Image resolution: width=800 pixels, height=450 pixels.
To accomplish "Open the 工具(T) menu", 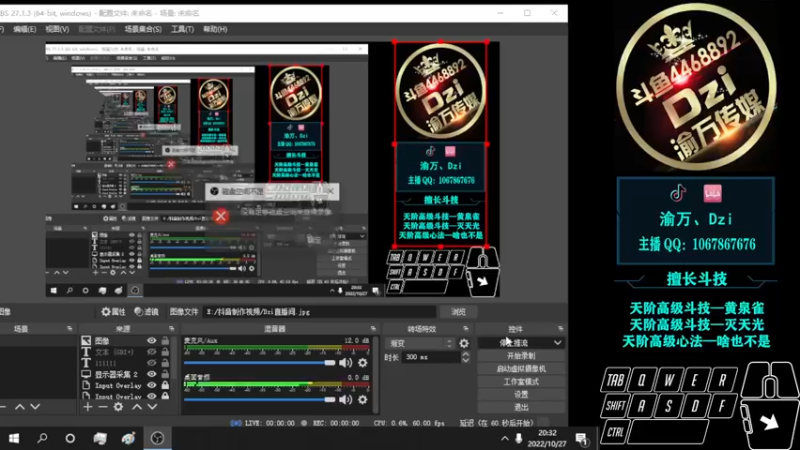I will (x=182, y=29).
